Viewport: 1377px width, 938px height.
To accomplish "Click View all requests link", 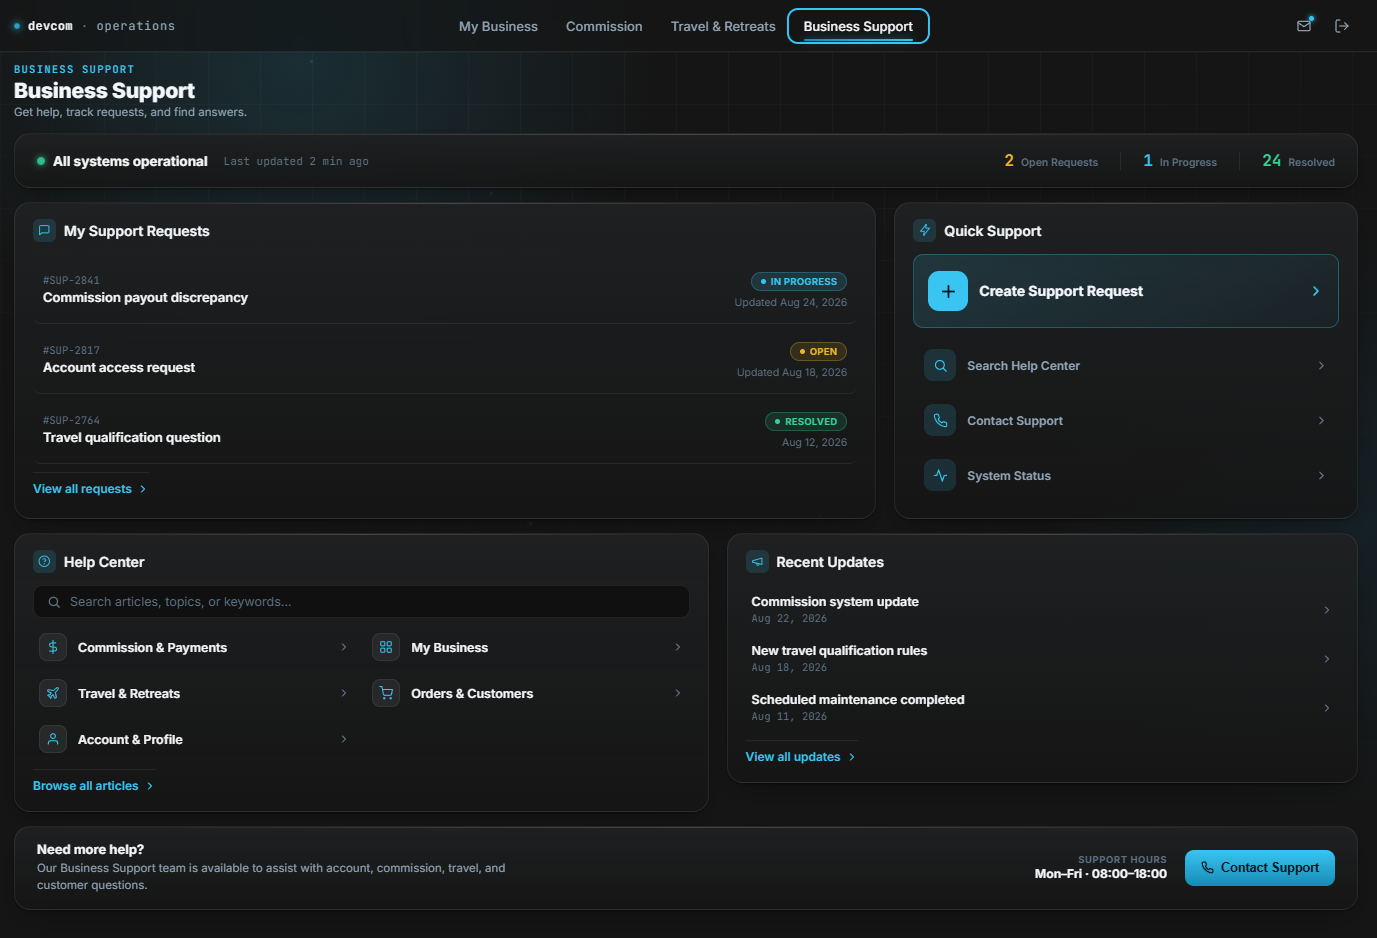I will point(90,489).
